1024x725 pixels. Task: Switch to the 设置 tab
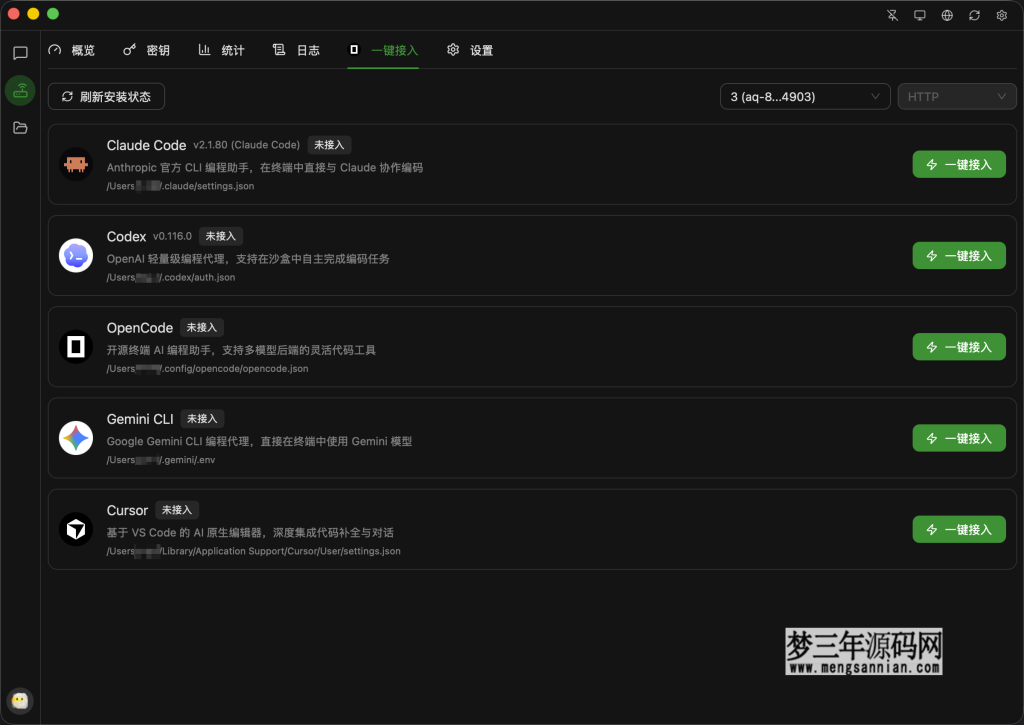470,50
